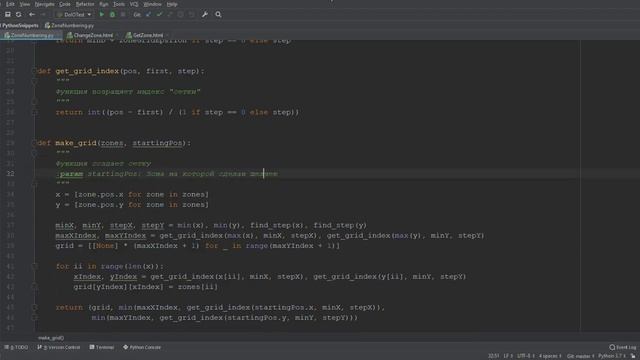Screen dimensions: 640x360
Task: Click the read-only lock icon in status bar
Action: coord(633,356)
